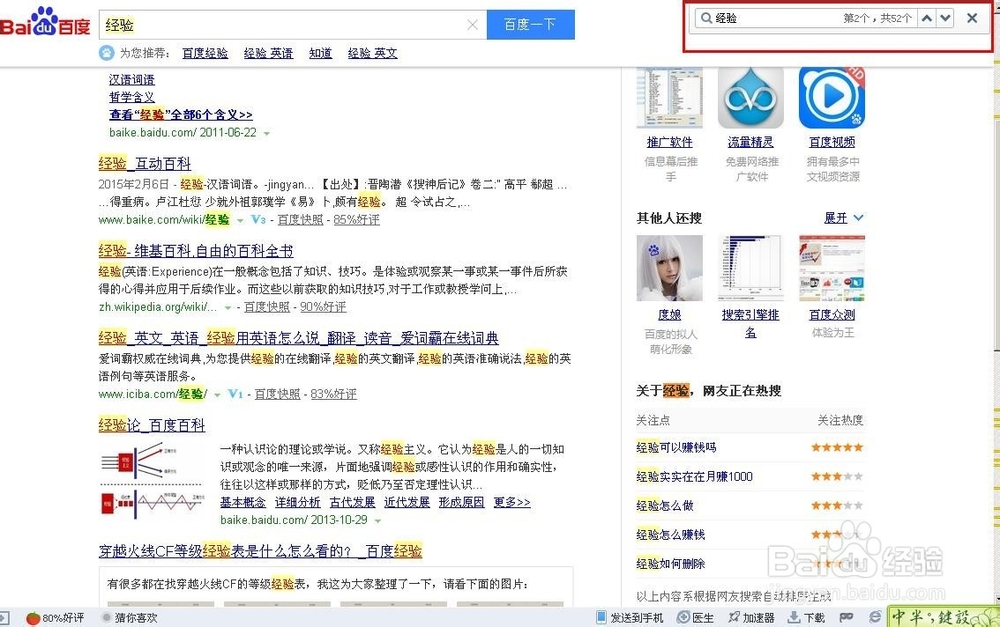Select 知道 in the recommendation row
This screenshot has width=1000, height=627.
pyautogui.click(x=319, y=53)
